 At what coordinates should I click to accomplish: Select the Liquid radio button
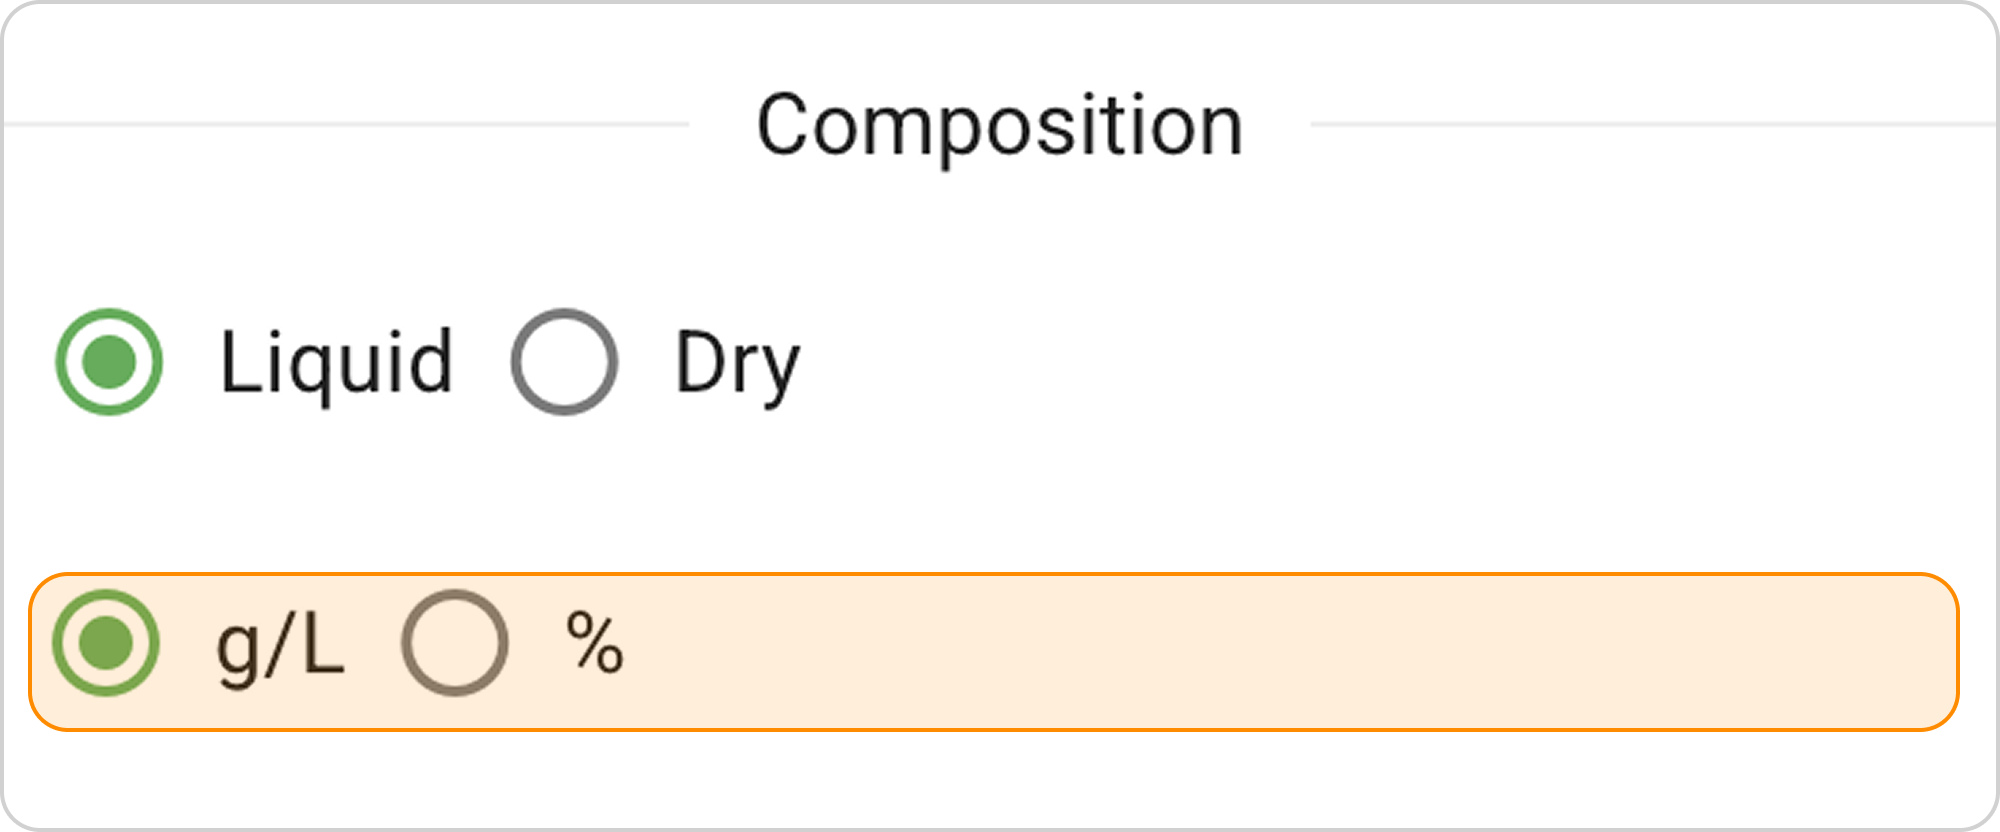point(109,361)
